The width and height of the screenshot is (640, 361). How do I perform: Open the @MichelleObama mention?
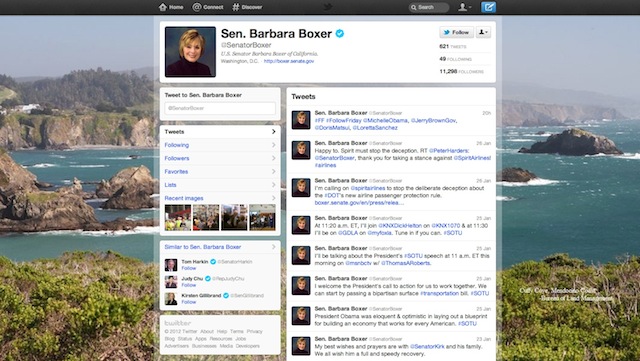click(385, 120)
